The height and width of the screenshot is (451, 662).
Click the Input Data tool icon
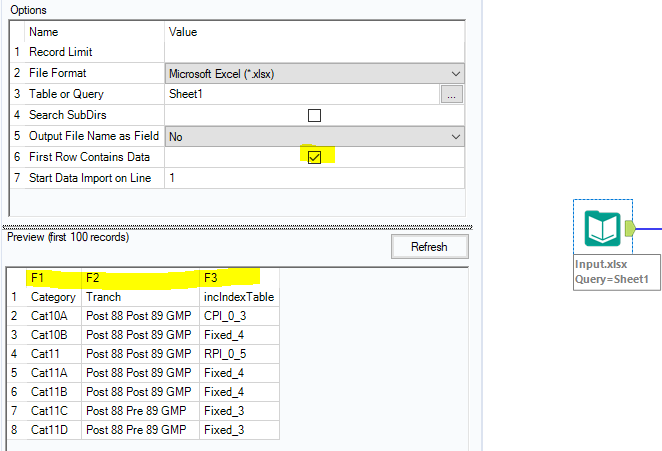[x=603, y=230]
